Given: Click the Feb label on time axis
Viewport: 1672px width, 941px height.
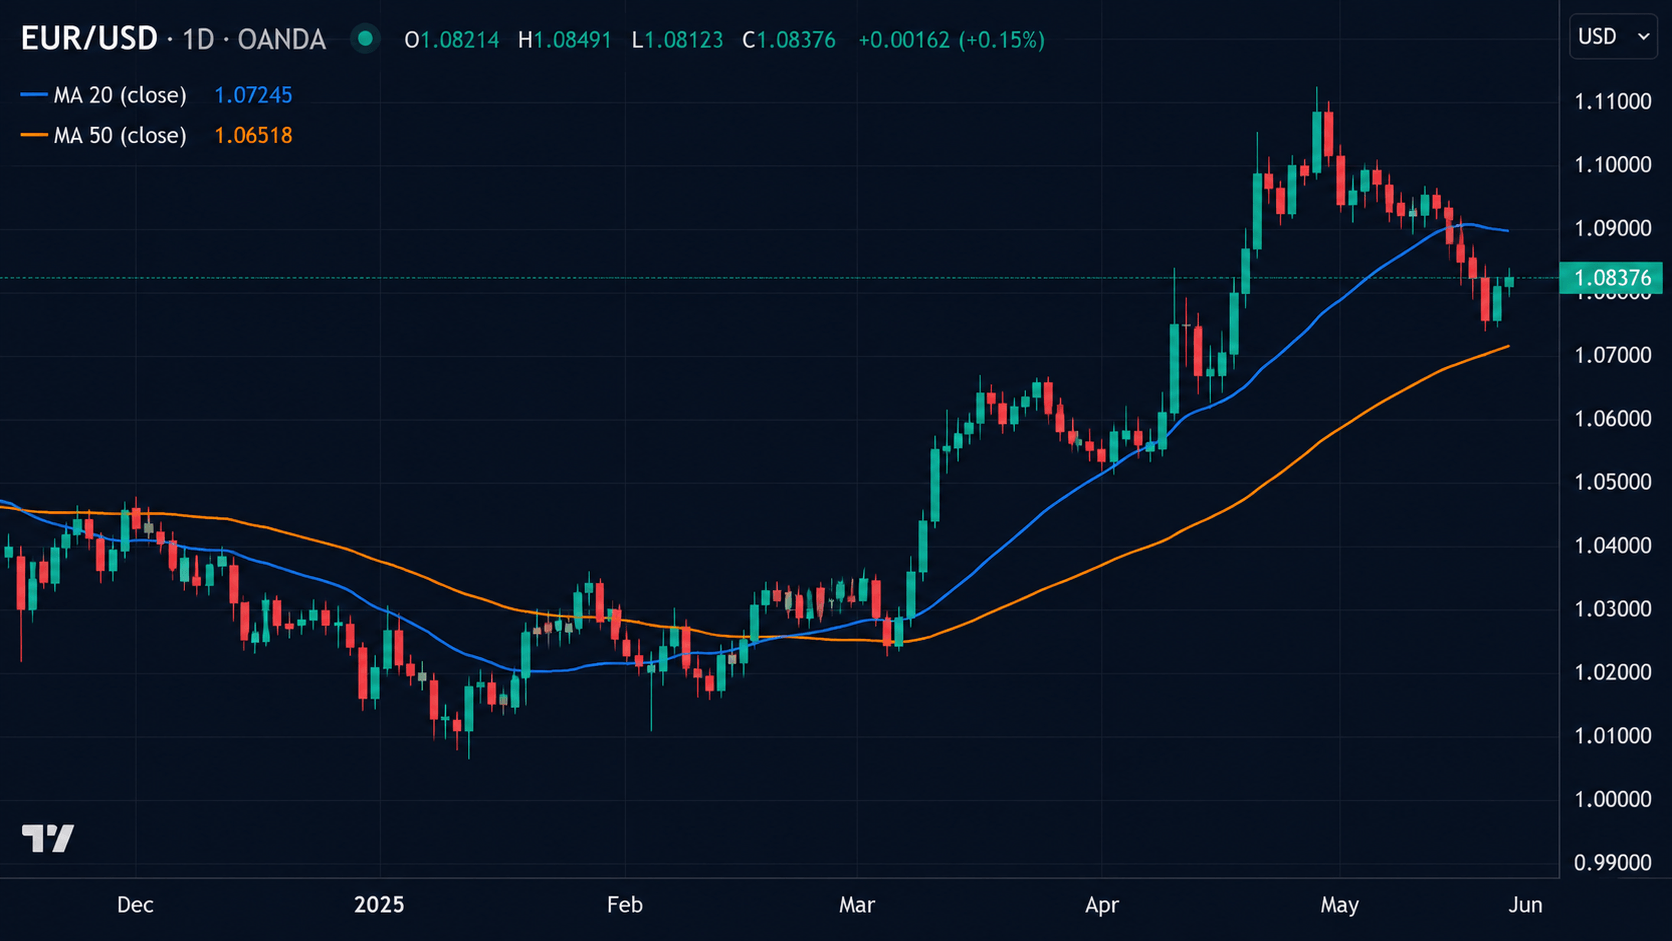Looking at the screenshot, I should click(625, 905).
